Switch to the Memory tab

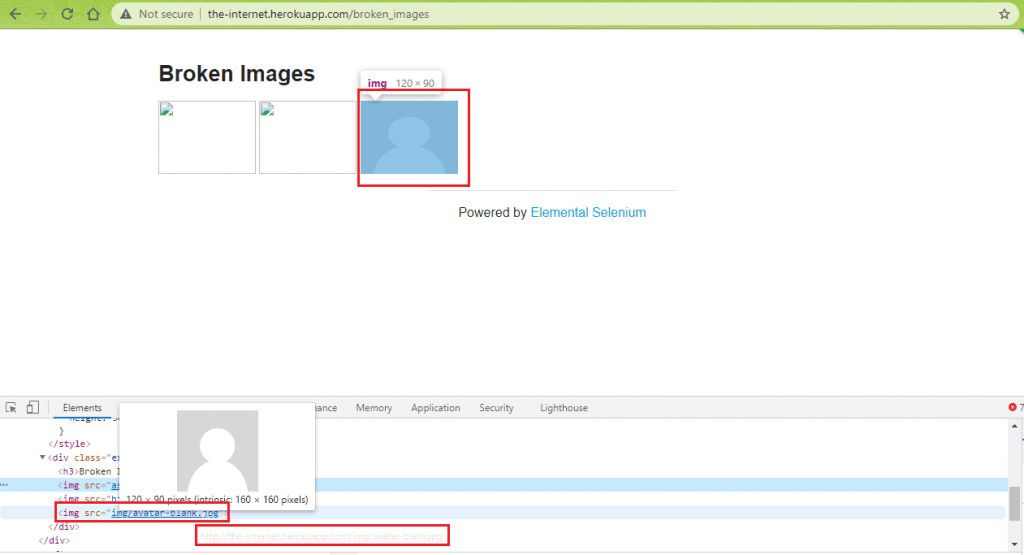pyautogui.click(x=374, y=407)
